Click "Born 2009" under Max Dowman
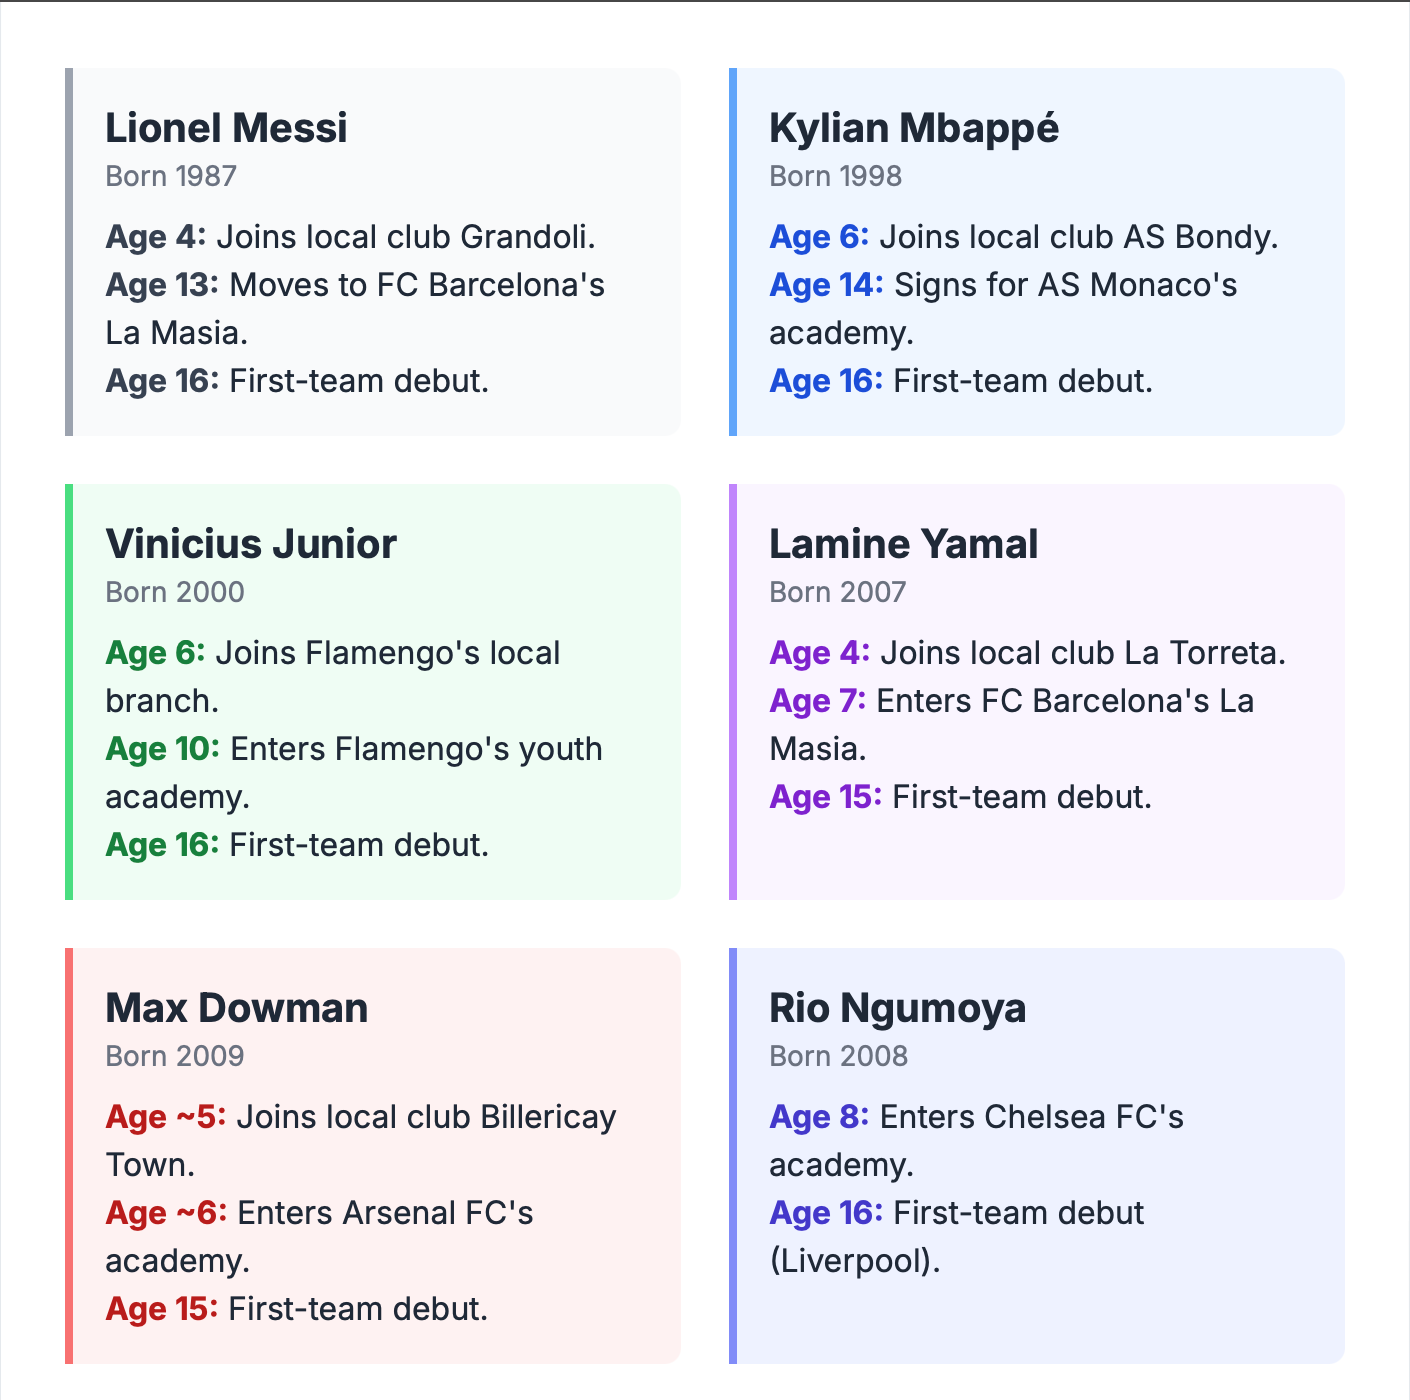Viewport: 1410px width, 1400px height. pyautogui.click(x=175, y=1056)
